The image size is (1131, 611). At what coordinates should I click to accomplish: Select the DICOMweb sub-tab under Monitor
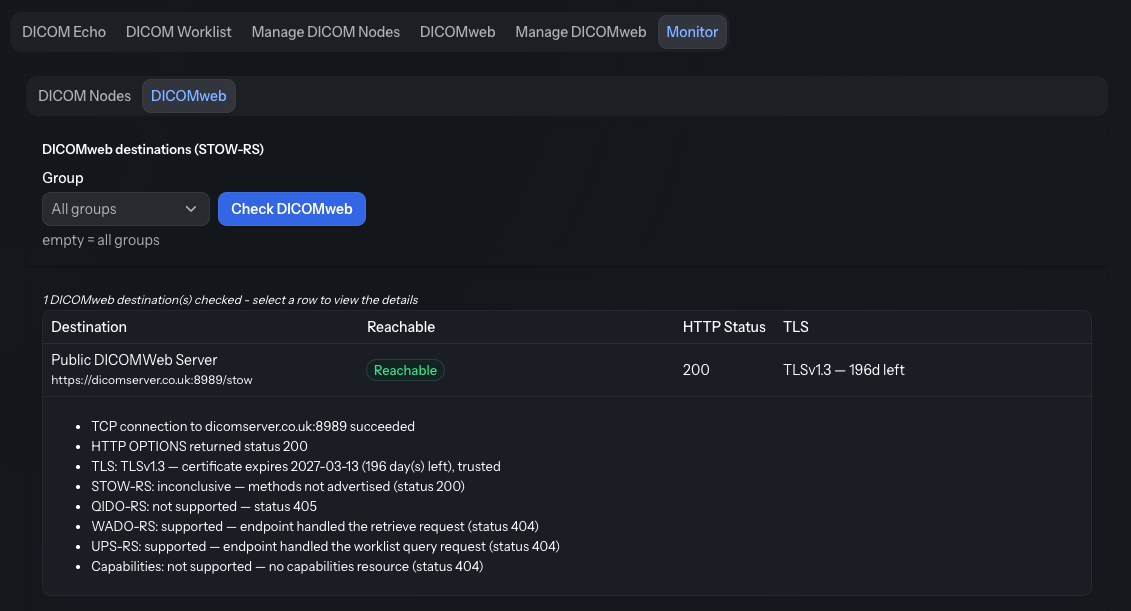pos(188,96)
